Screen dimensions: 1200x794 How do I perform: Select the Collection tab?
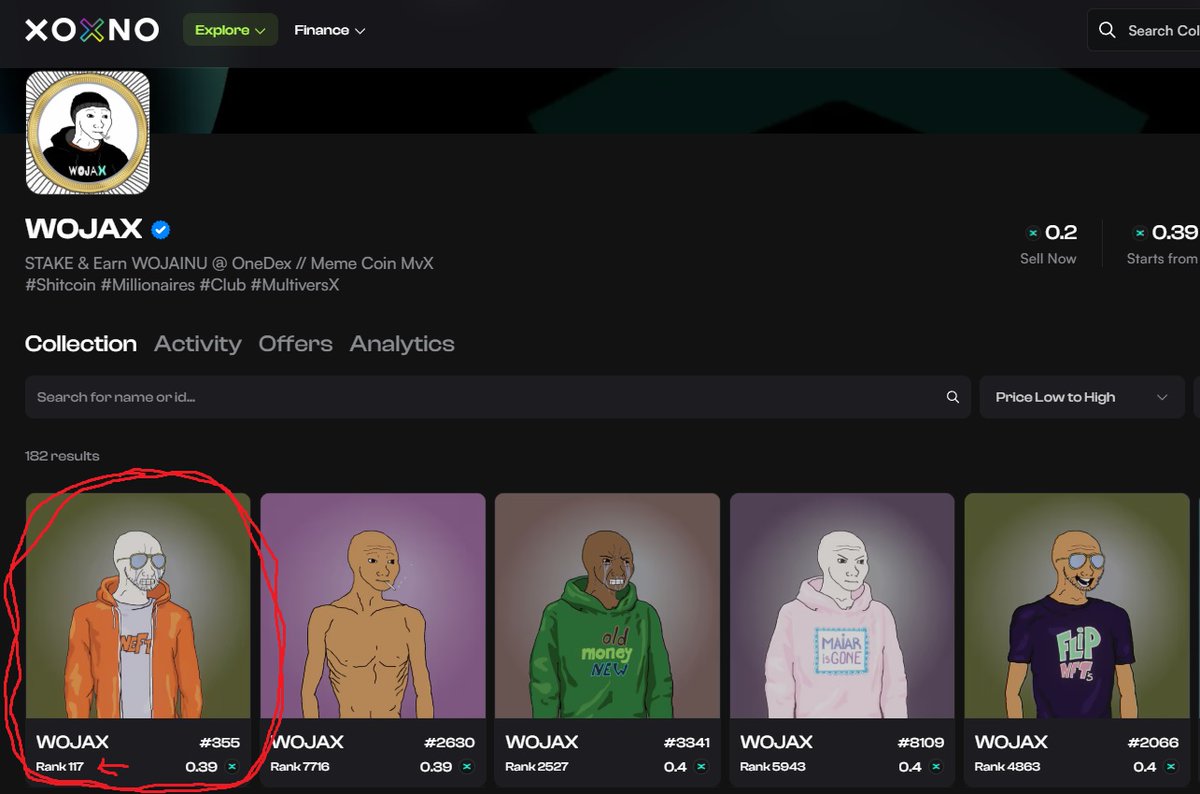tap(81, 344)
